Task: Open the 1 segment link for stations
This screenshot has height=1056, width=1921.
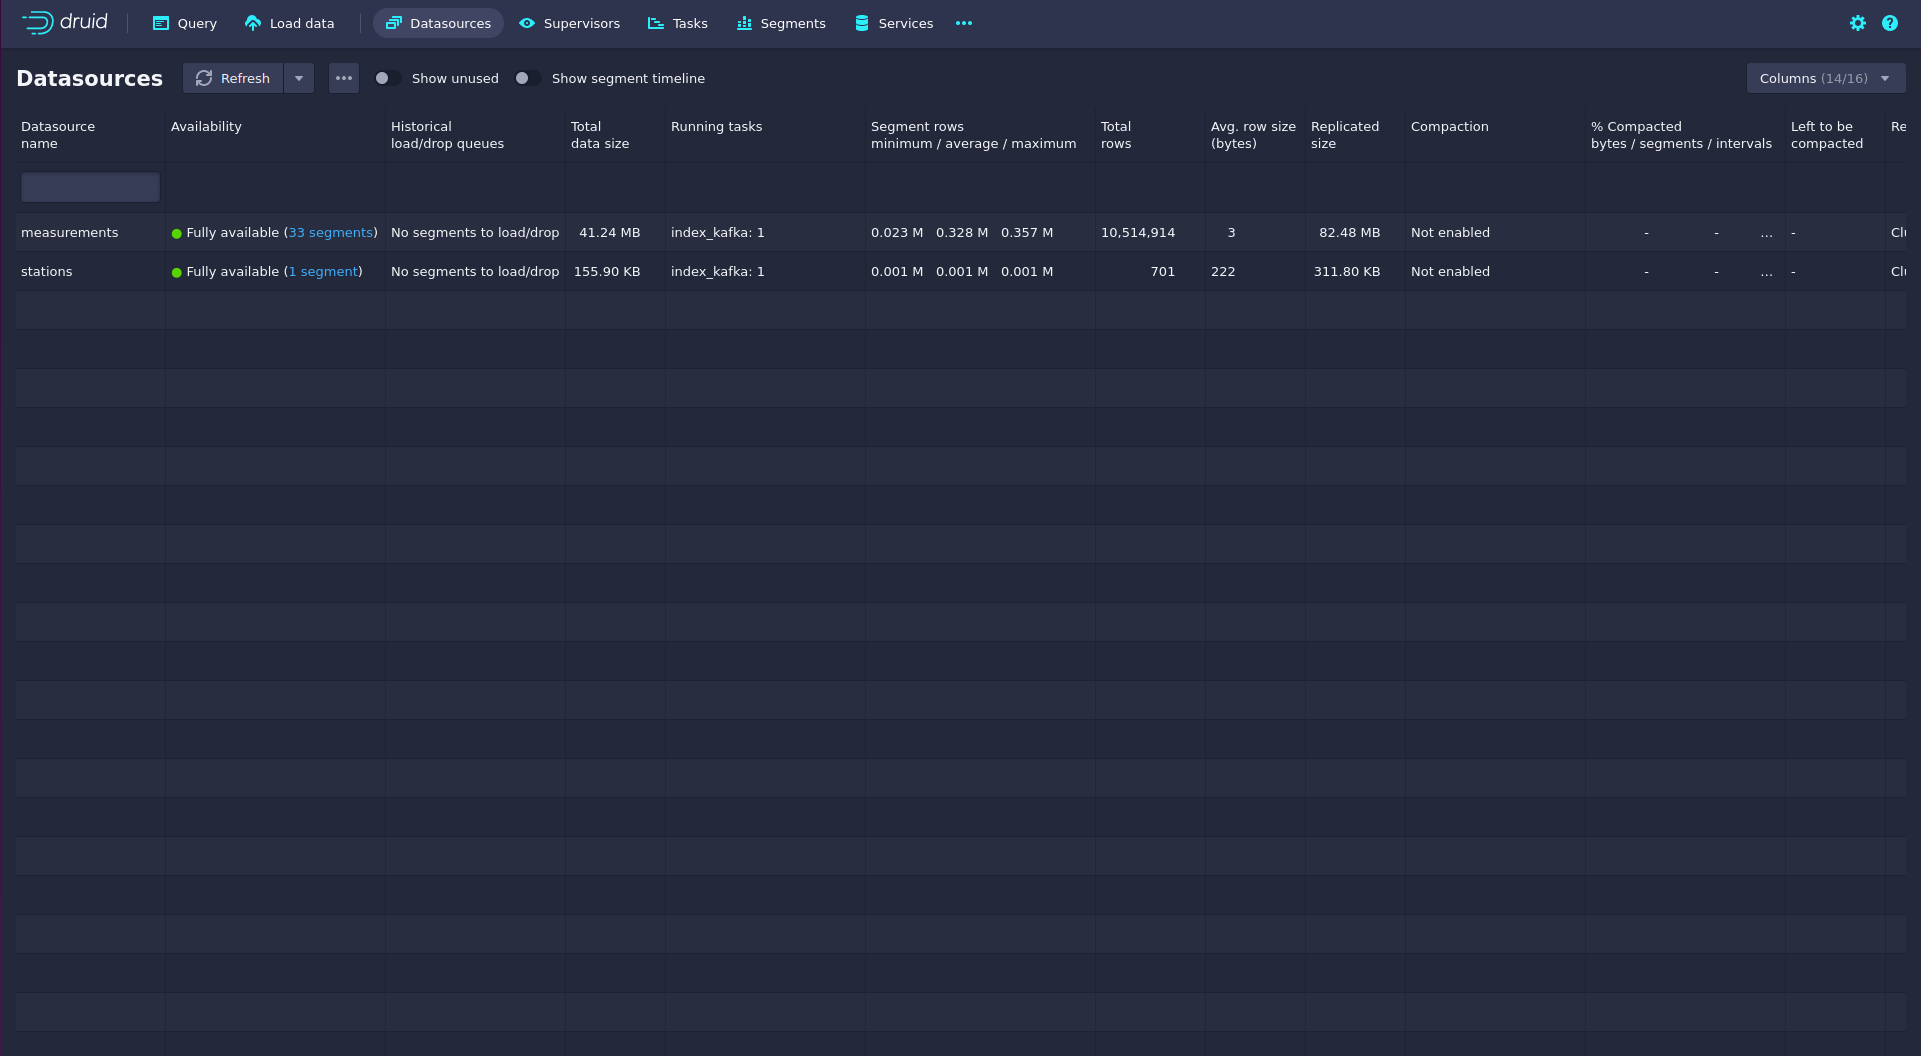Action: tap(323, 271)
